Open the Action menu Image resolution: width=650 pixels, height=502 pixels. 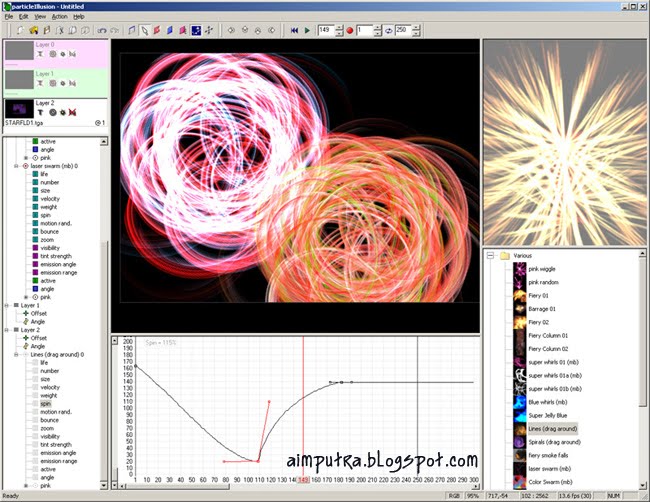[x=60, y=17]
